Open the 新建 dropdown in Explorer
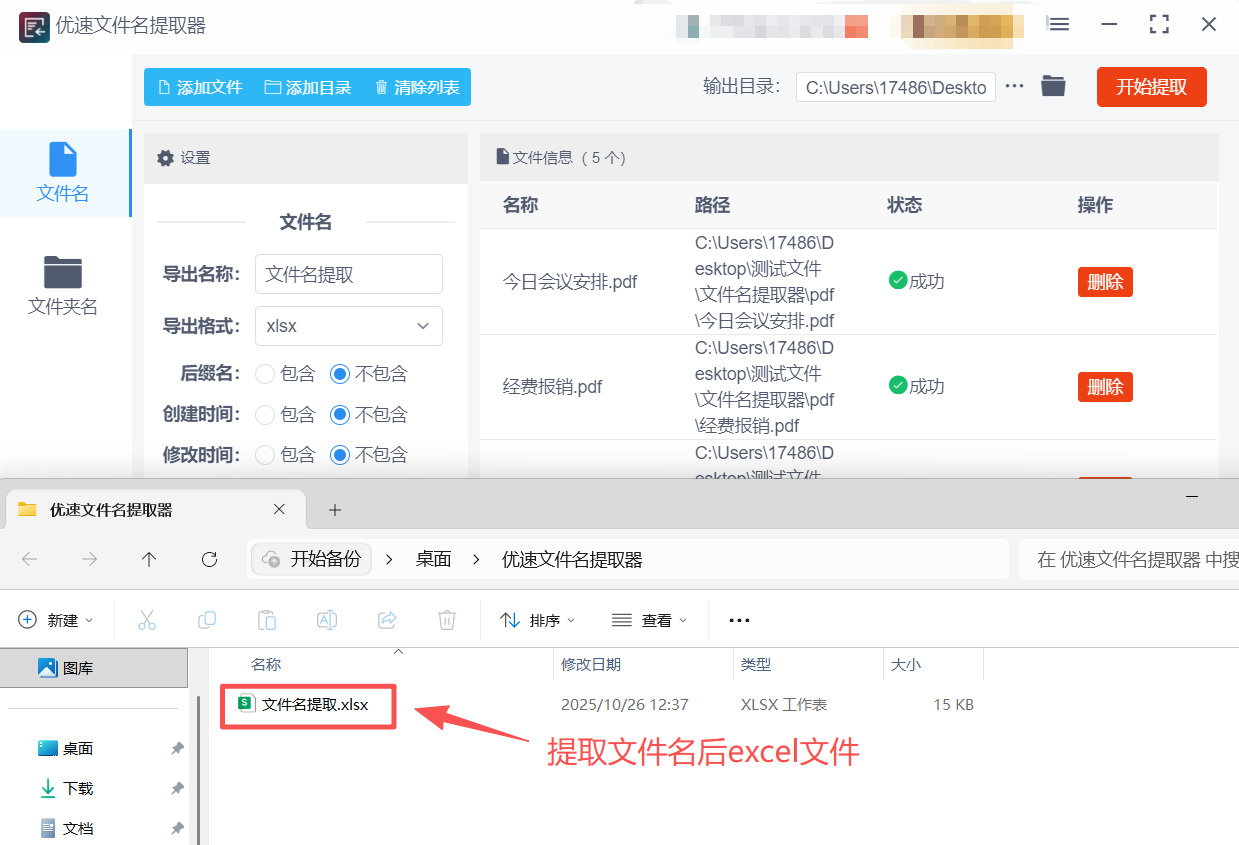The width and height of the screenshot is (1239, 845). [56, 620]
